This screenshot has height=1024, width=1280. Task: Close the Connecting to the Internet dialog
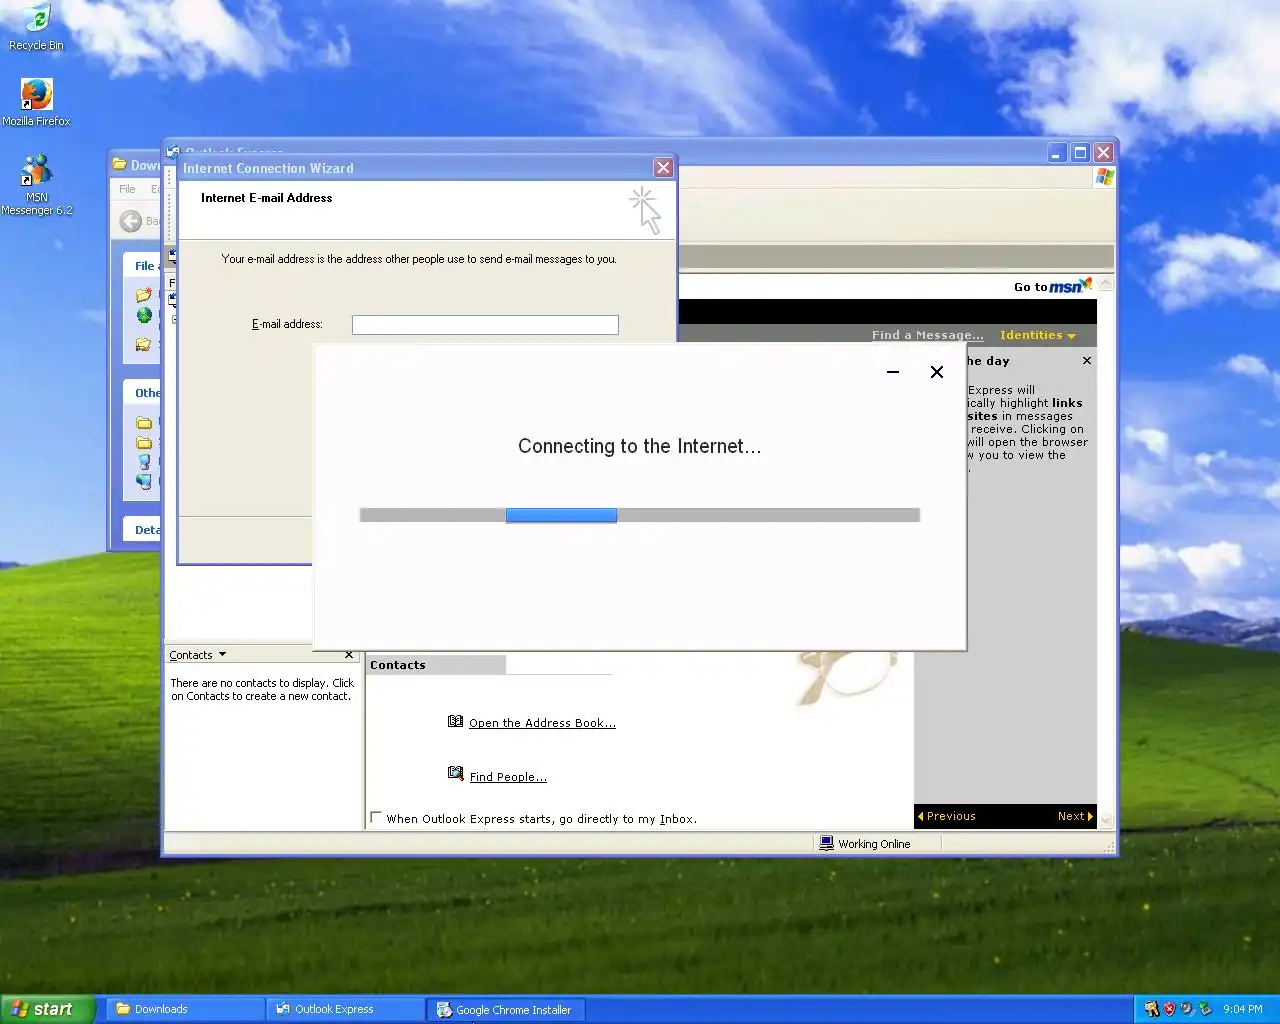(x=937, y=372)
